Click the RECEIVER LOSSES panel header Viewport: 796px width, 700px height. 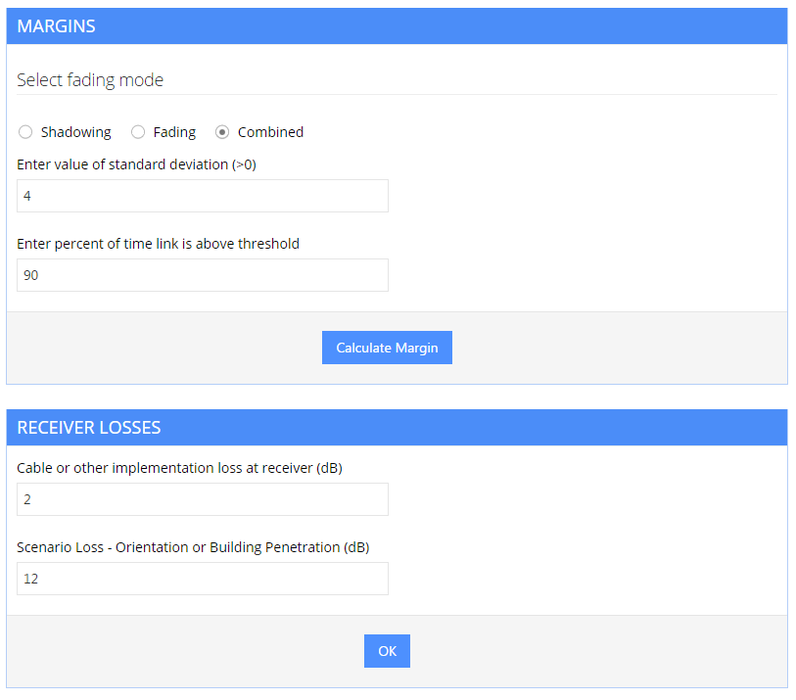tap(397, 427)
